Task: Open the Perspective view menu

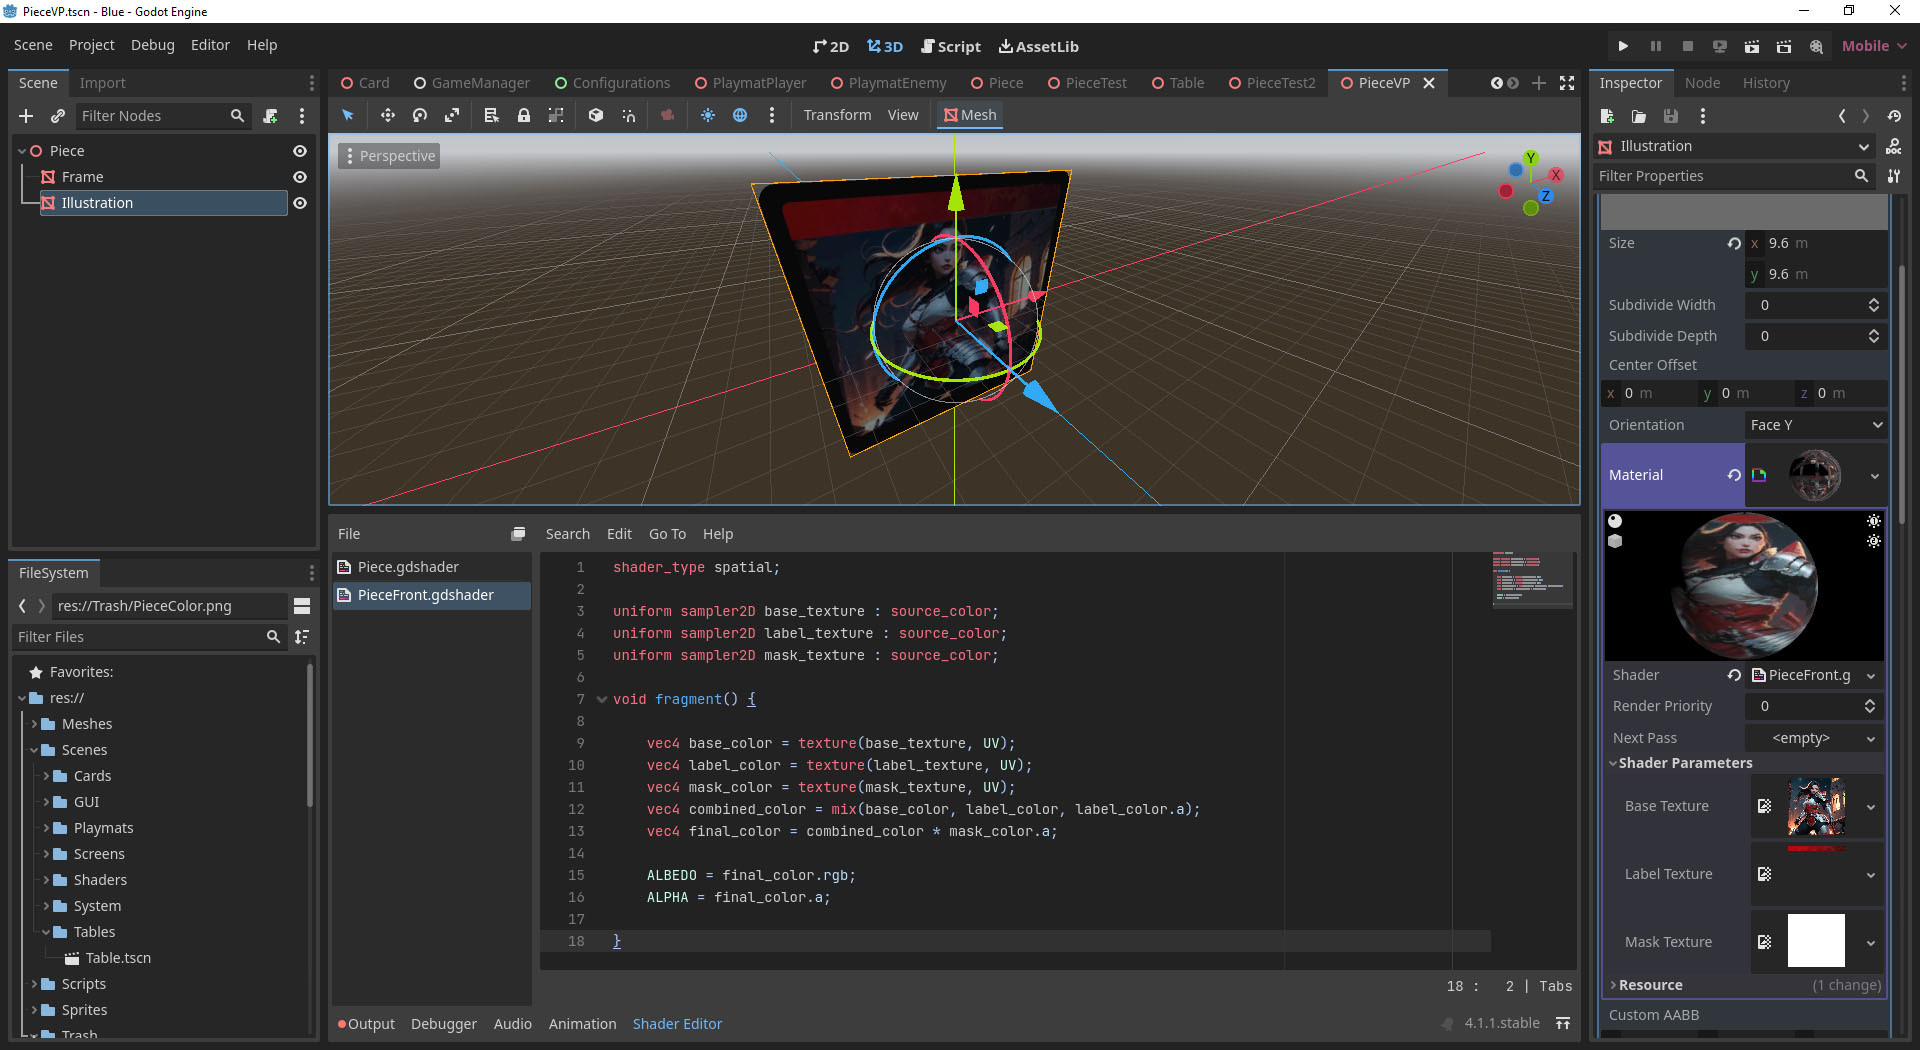Action: pyautogui.click(x=389, y=156)
